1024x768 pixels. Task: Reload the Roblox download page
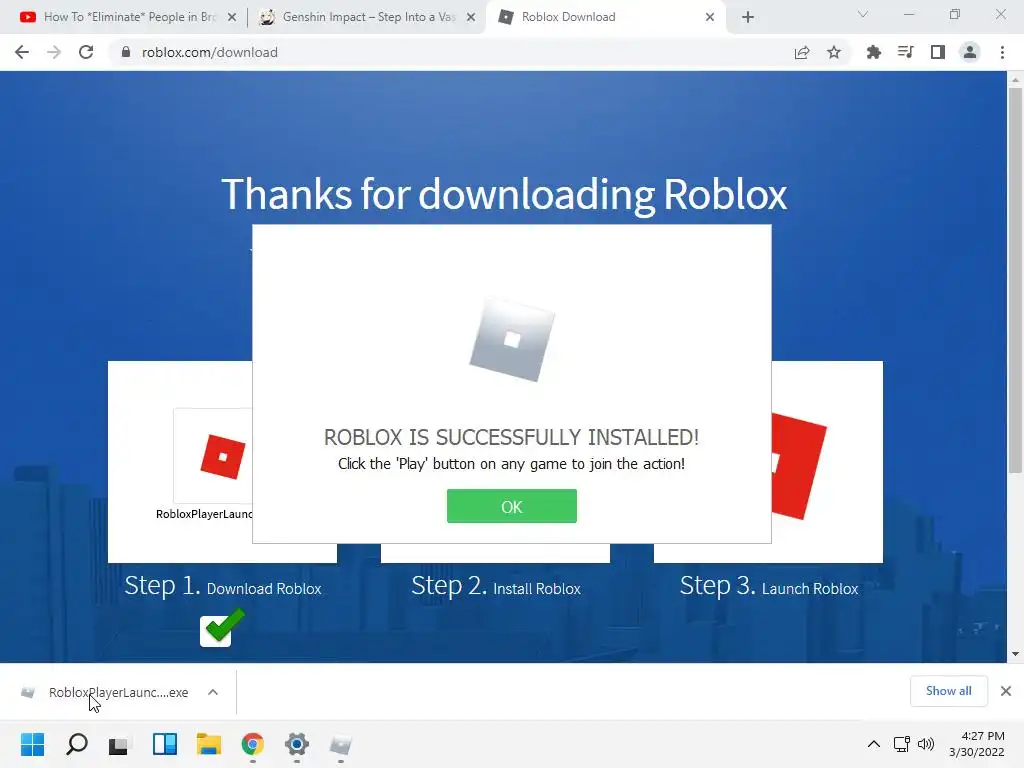pos(86,52)
